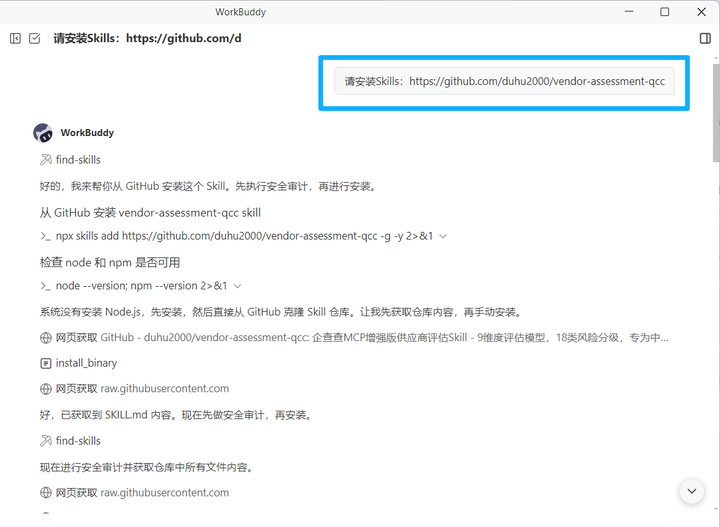The image size is (720, 527).
Task: Click the WorkBuddy avatar icon
Action: point(43,133)
